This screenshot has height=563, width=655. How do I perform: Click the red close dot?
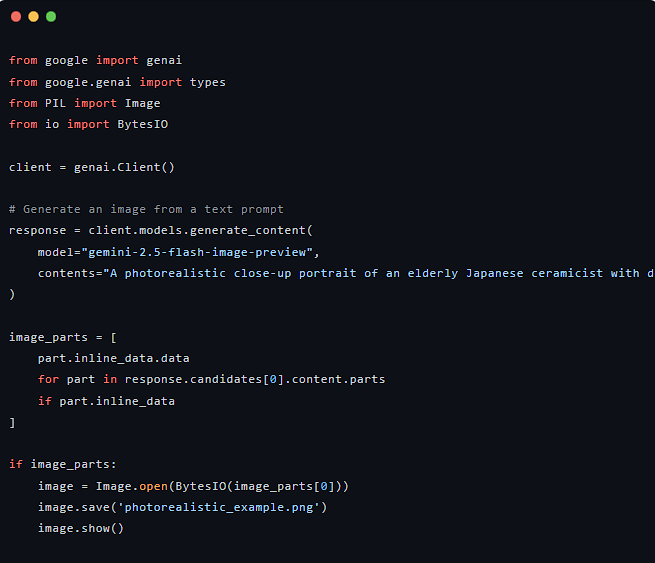click(16, 17)
